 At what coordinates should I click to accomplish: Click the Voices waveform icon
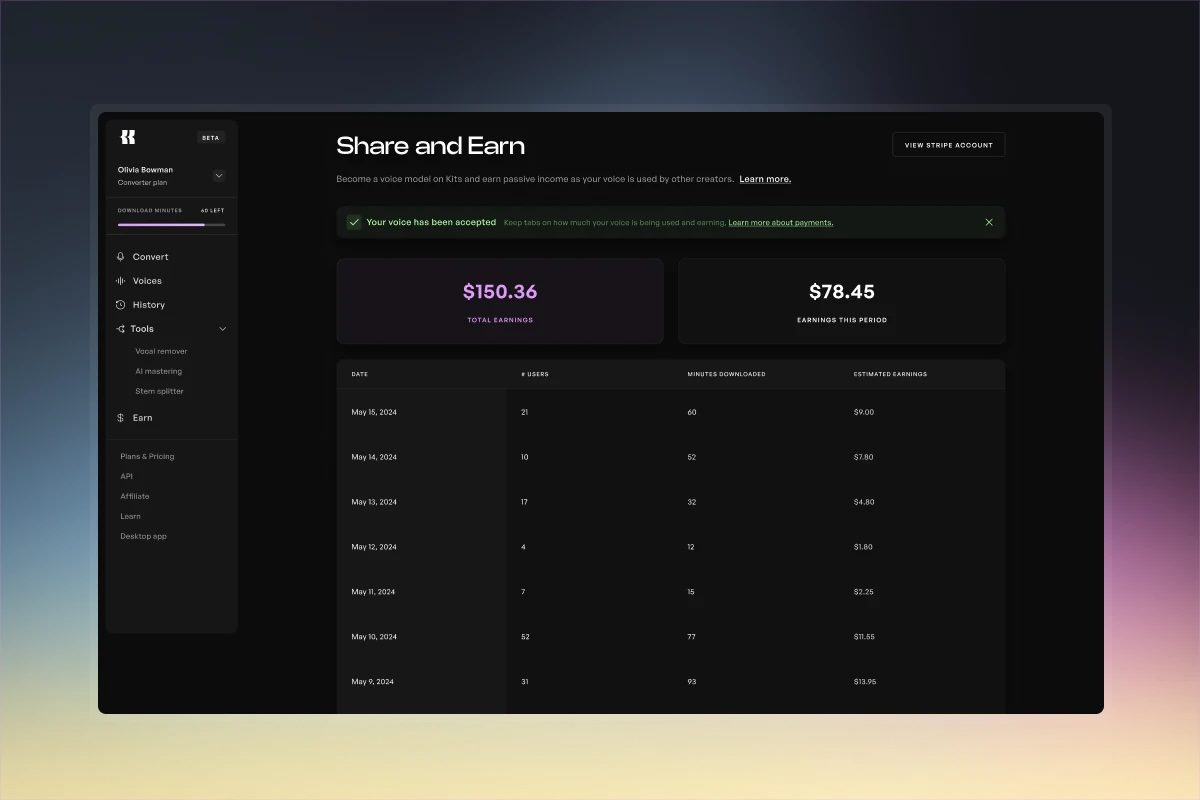point(121,281)
